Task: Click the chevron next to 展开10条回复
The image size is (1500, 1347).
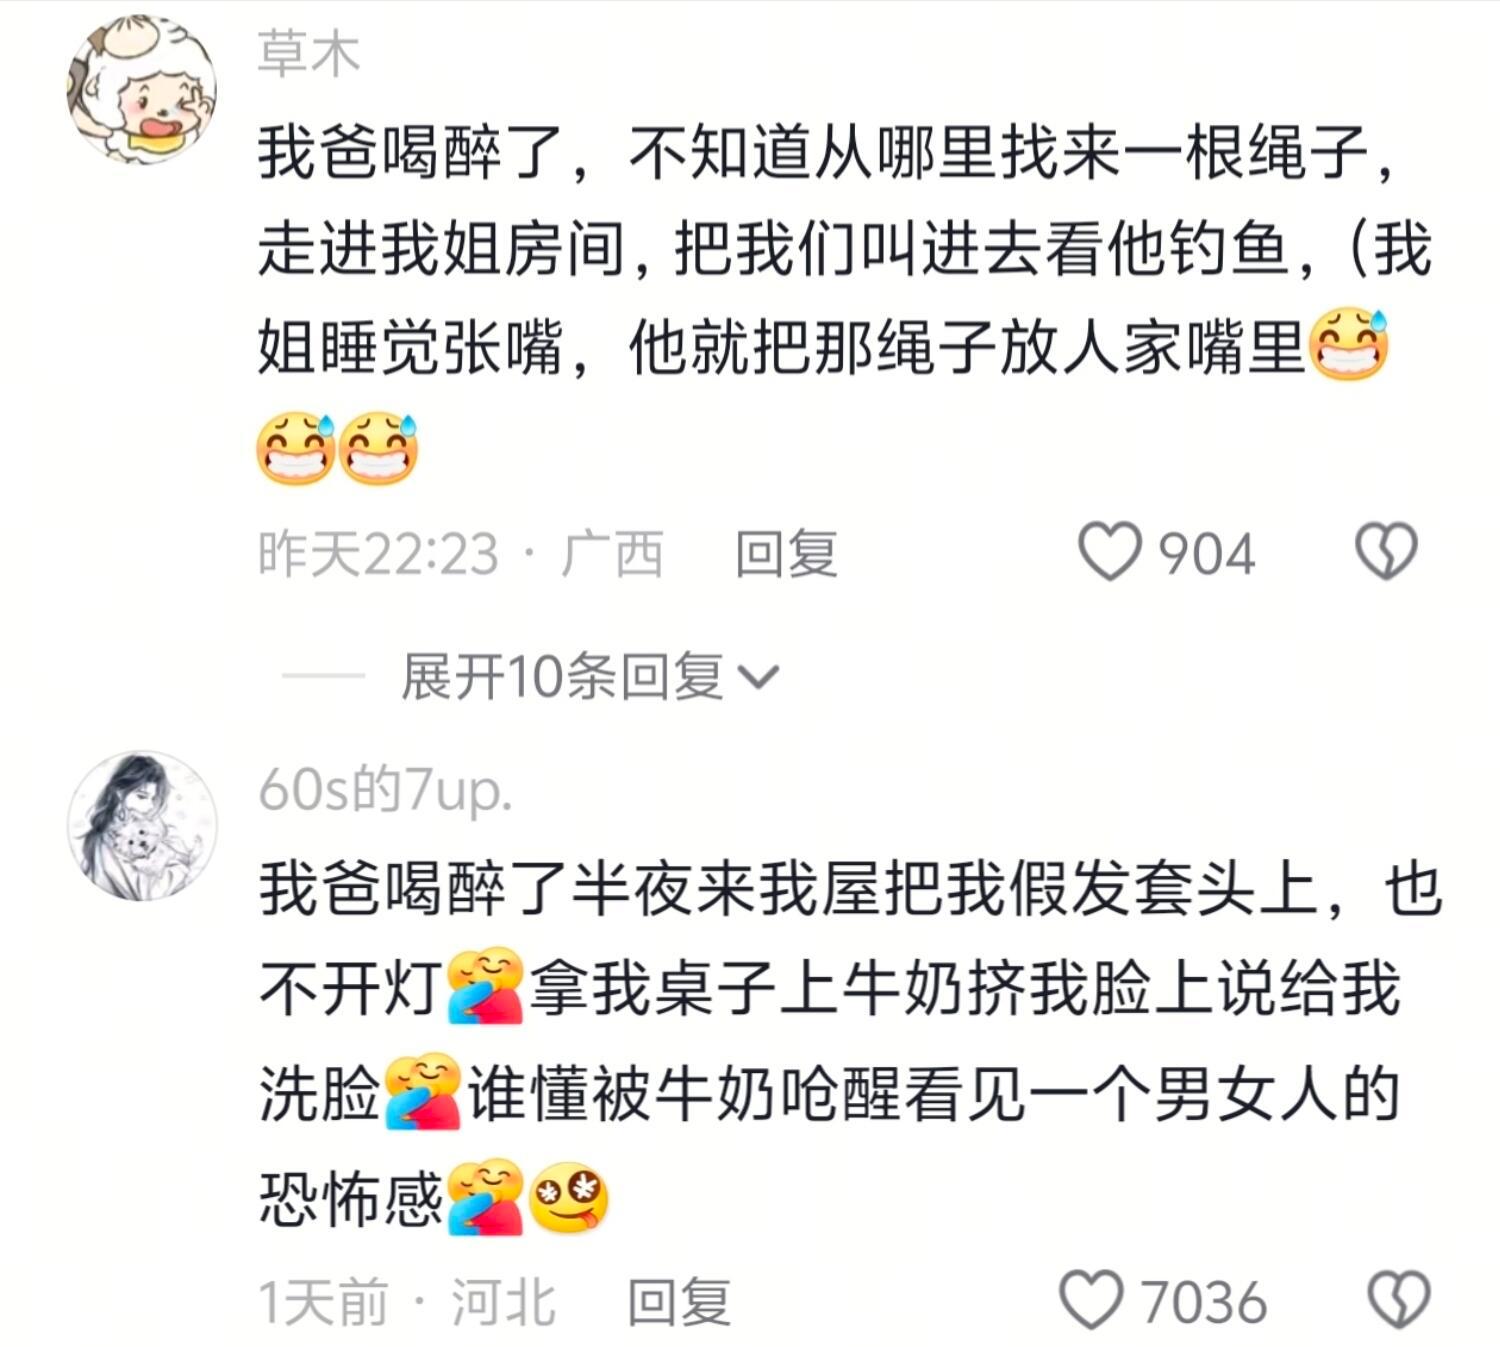Action: click(x=758, y=679)
